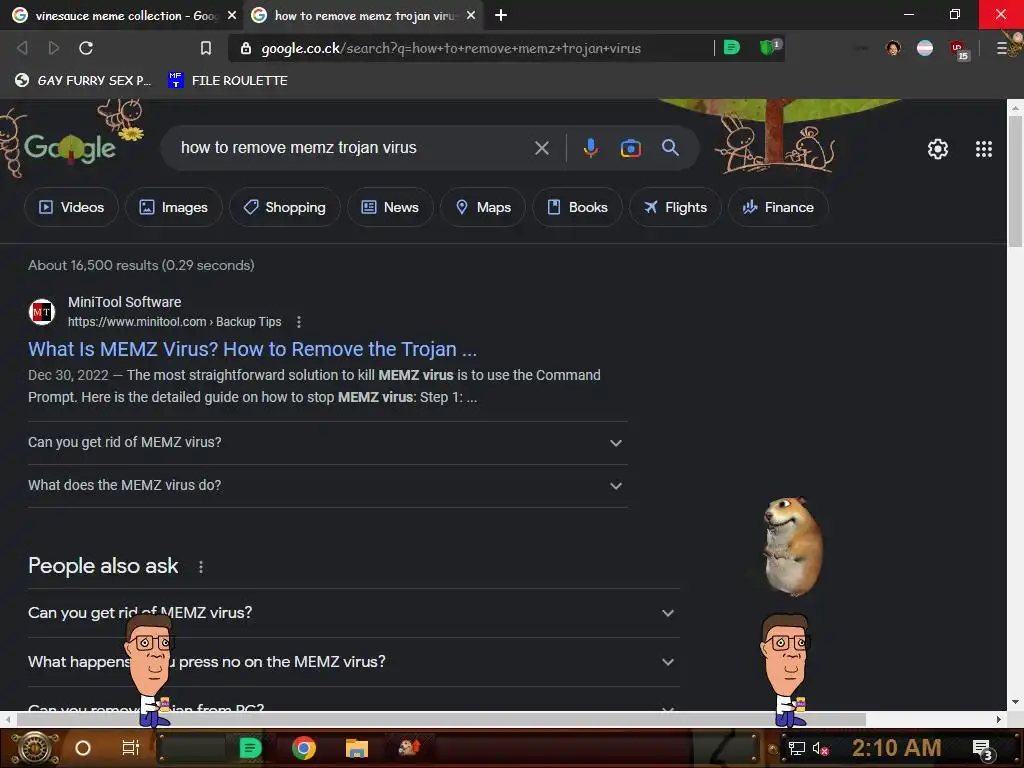Open the green shield blocker icon
The width and height of the screenshot is (1024, 768).
(769, 47)
